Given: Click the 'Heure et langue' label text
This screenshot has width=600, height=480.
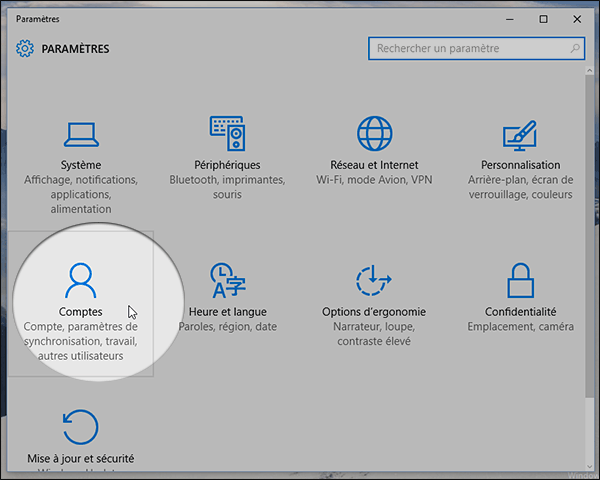Looking at the screenshot, I should click(227, 312).
